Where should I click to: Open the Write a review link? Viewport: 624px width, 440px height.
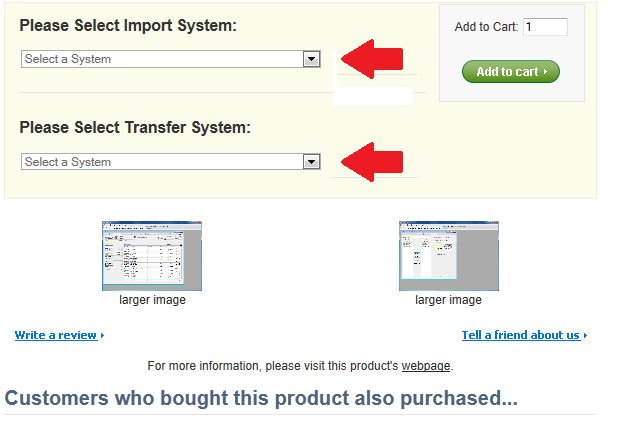pyautogui.click(x=56, y=335)
